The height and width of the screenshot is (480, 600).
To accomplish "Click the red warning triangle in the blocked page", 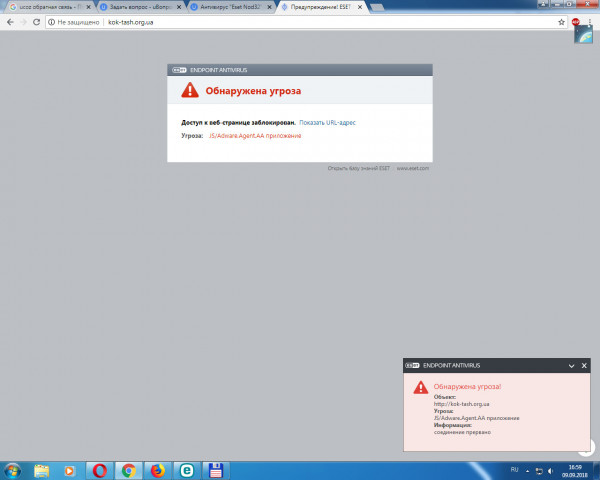I will click(x=190, y=90).
